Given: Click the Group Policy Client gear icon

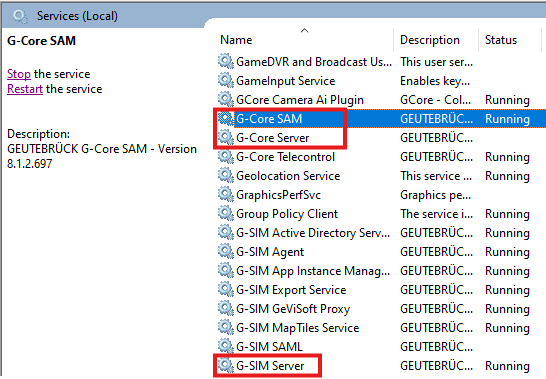Looking at the screenshot, I should coord(226,214).
